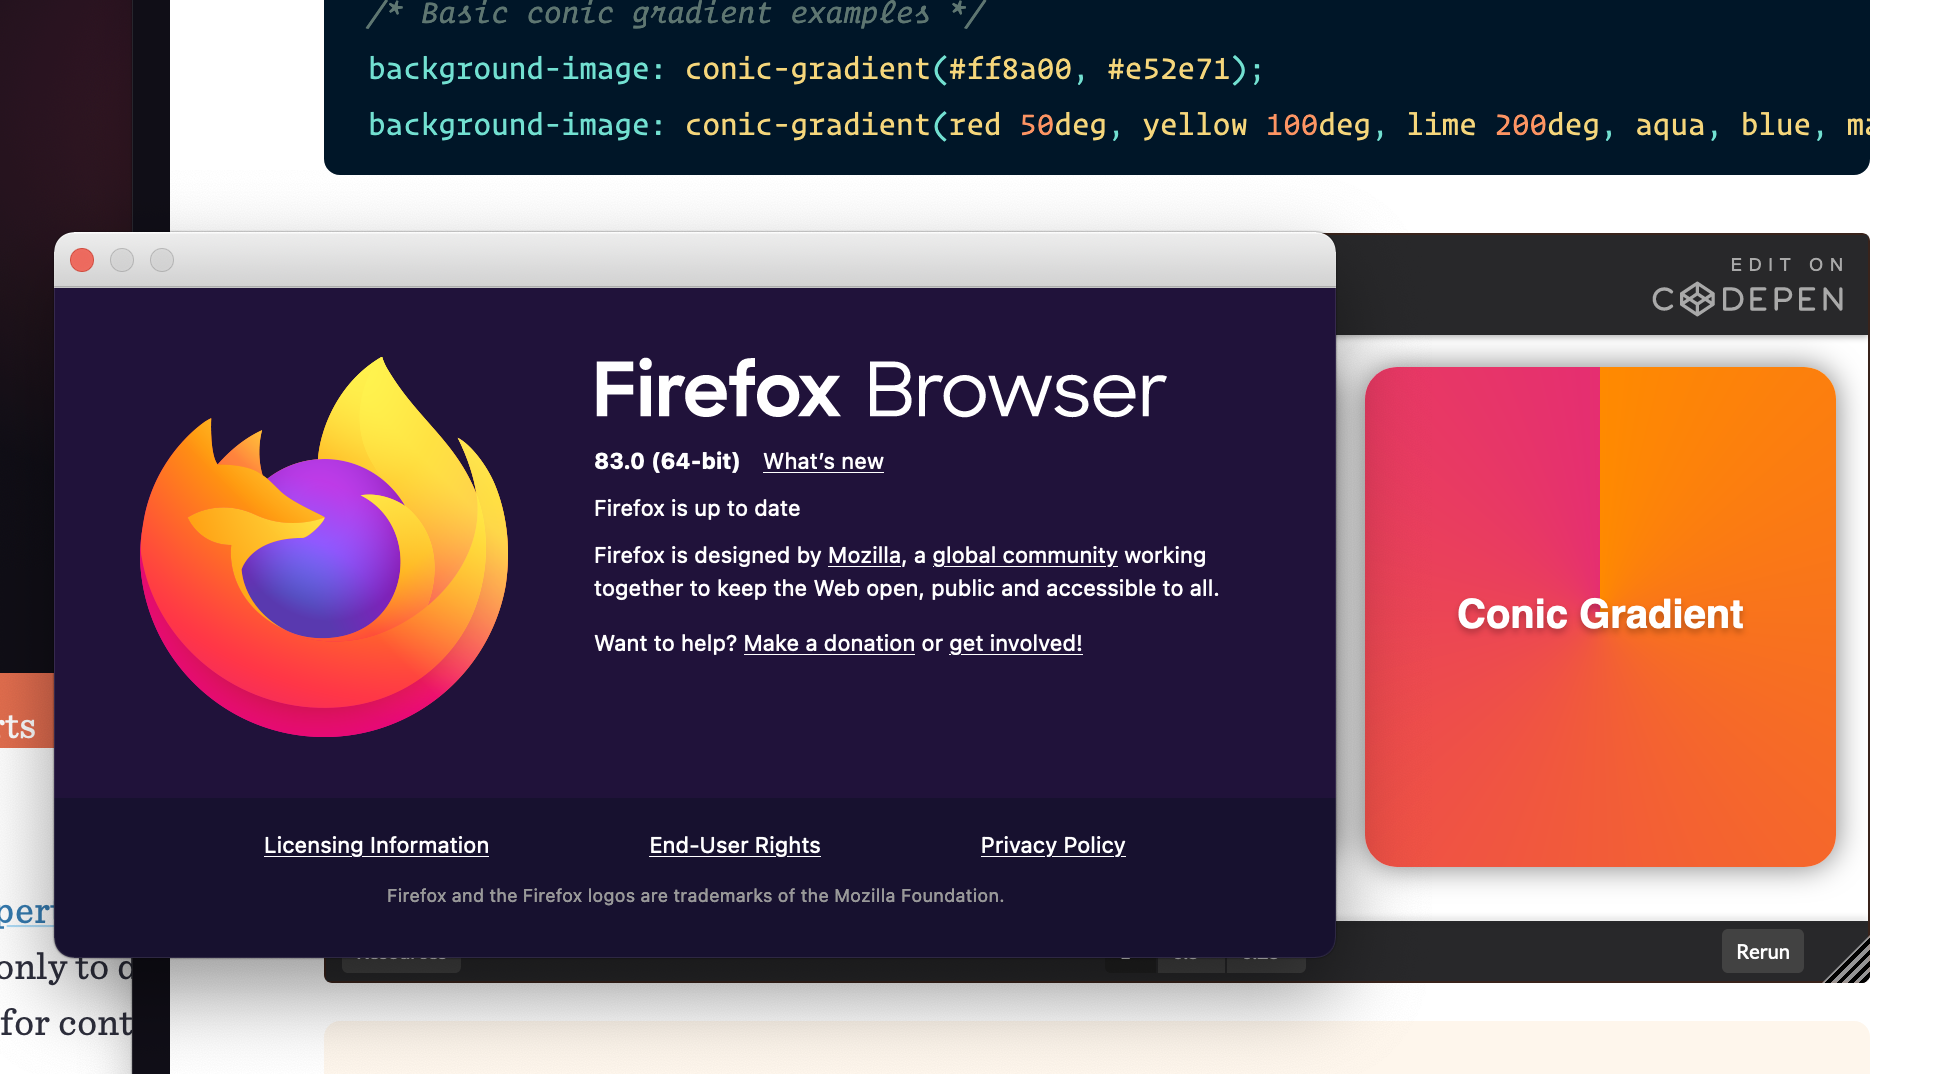Click the Firefox logo in the About dialog
The image size is (1938, 1074).
click(324, 548)
